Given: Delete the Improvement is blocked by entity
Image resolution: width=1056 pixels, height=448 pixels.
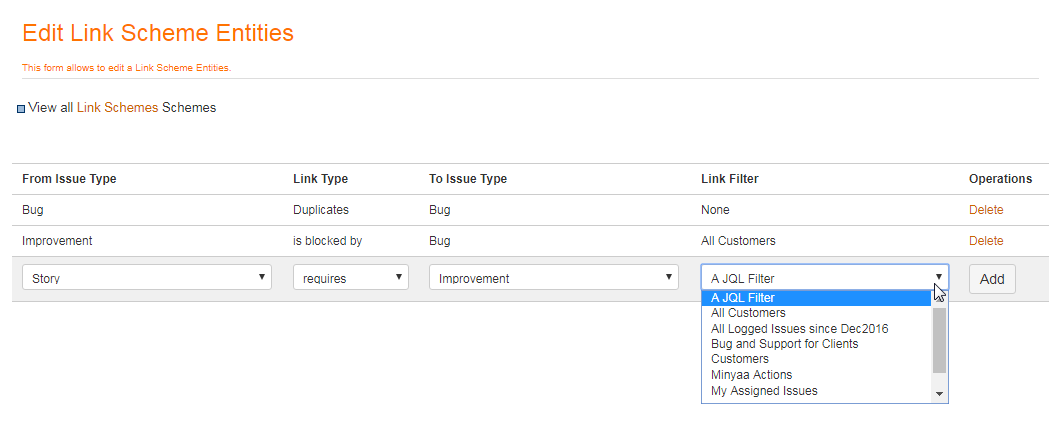Looking at the screenshot, I should pyautogui.click(x=986, y=241).
